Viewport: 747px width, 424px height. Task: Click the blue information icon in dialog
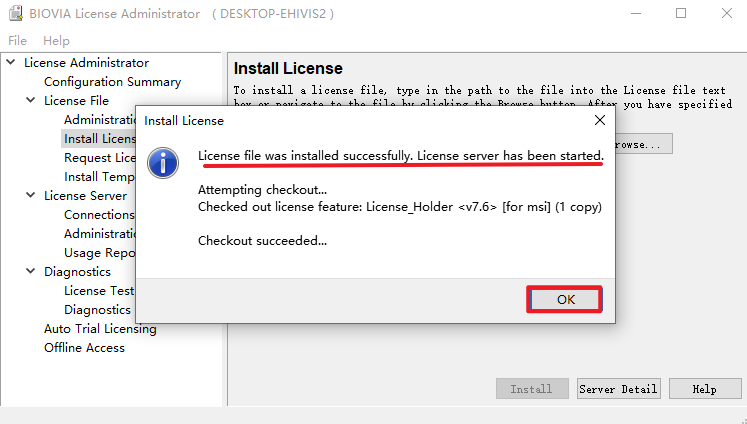pos(163,161)
